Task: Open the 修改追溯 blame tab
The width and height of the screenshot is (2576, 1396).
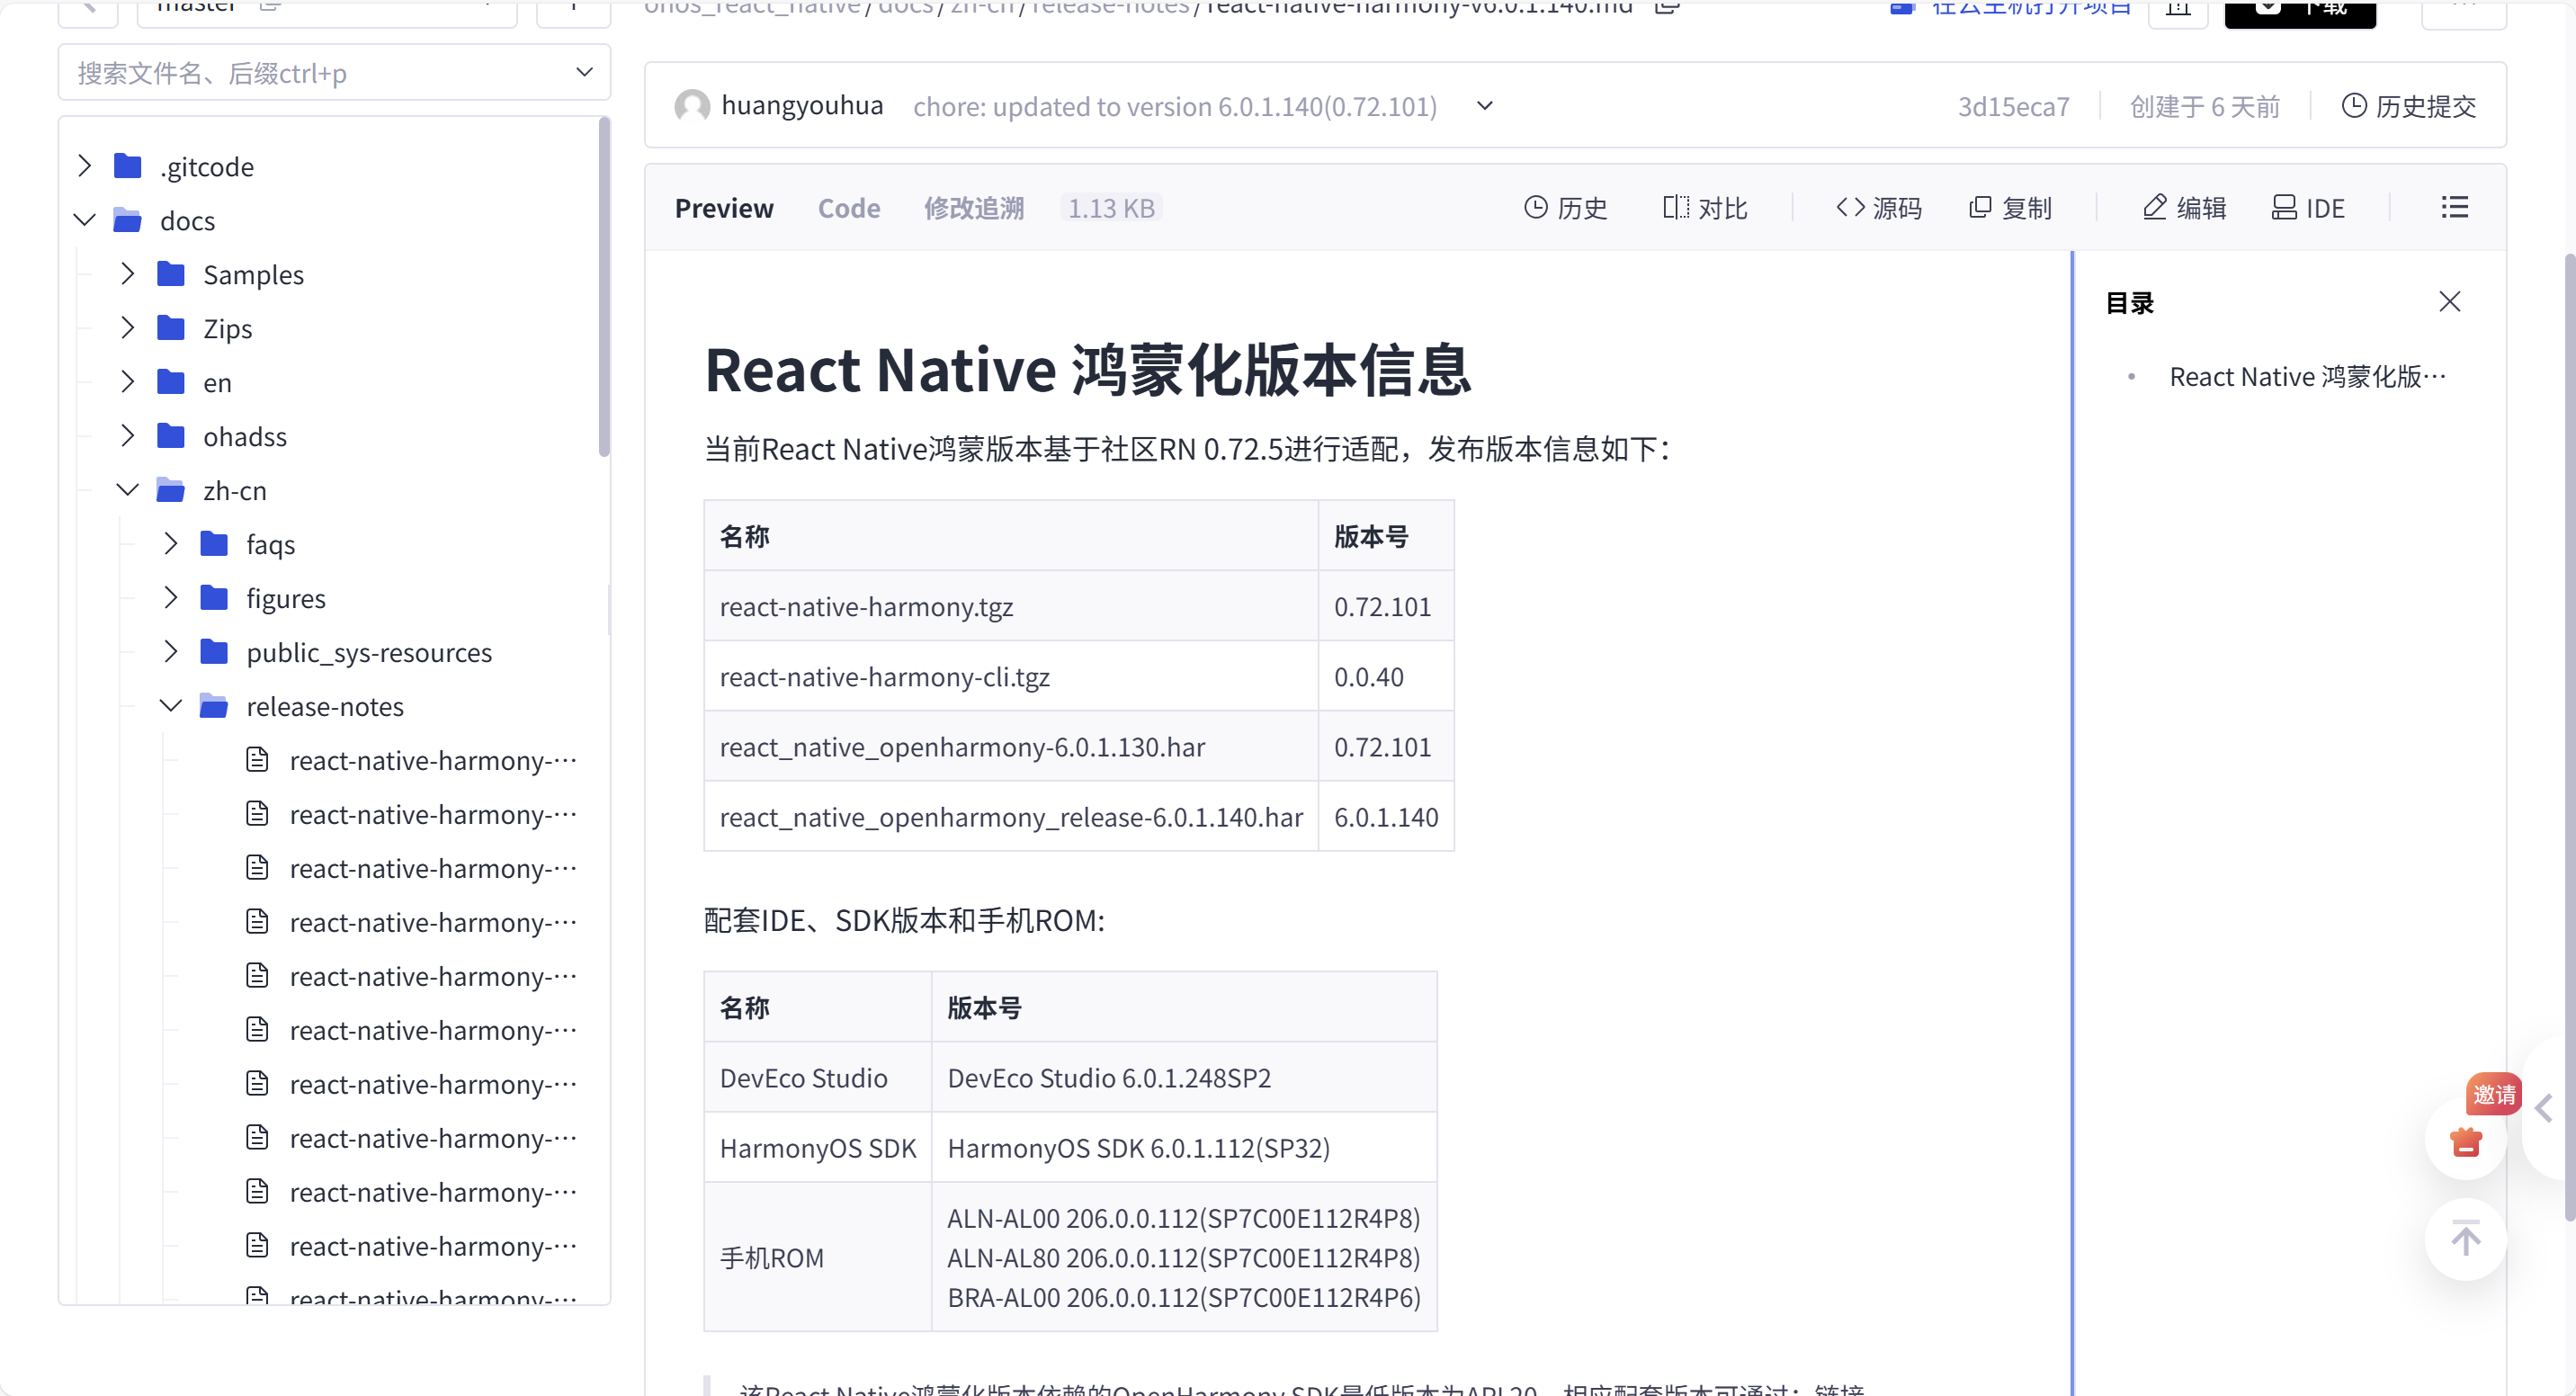Action: coord(973,208)
